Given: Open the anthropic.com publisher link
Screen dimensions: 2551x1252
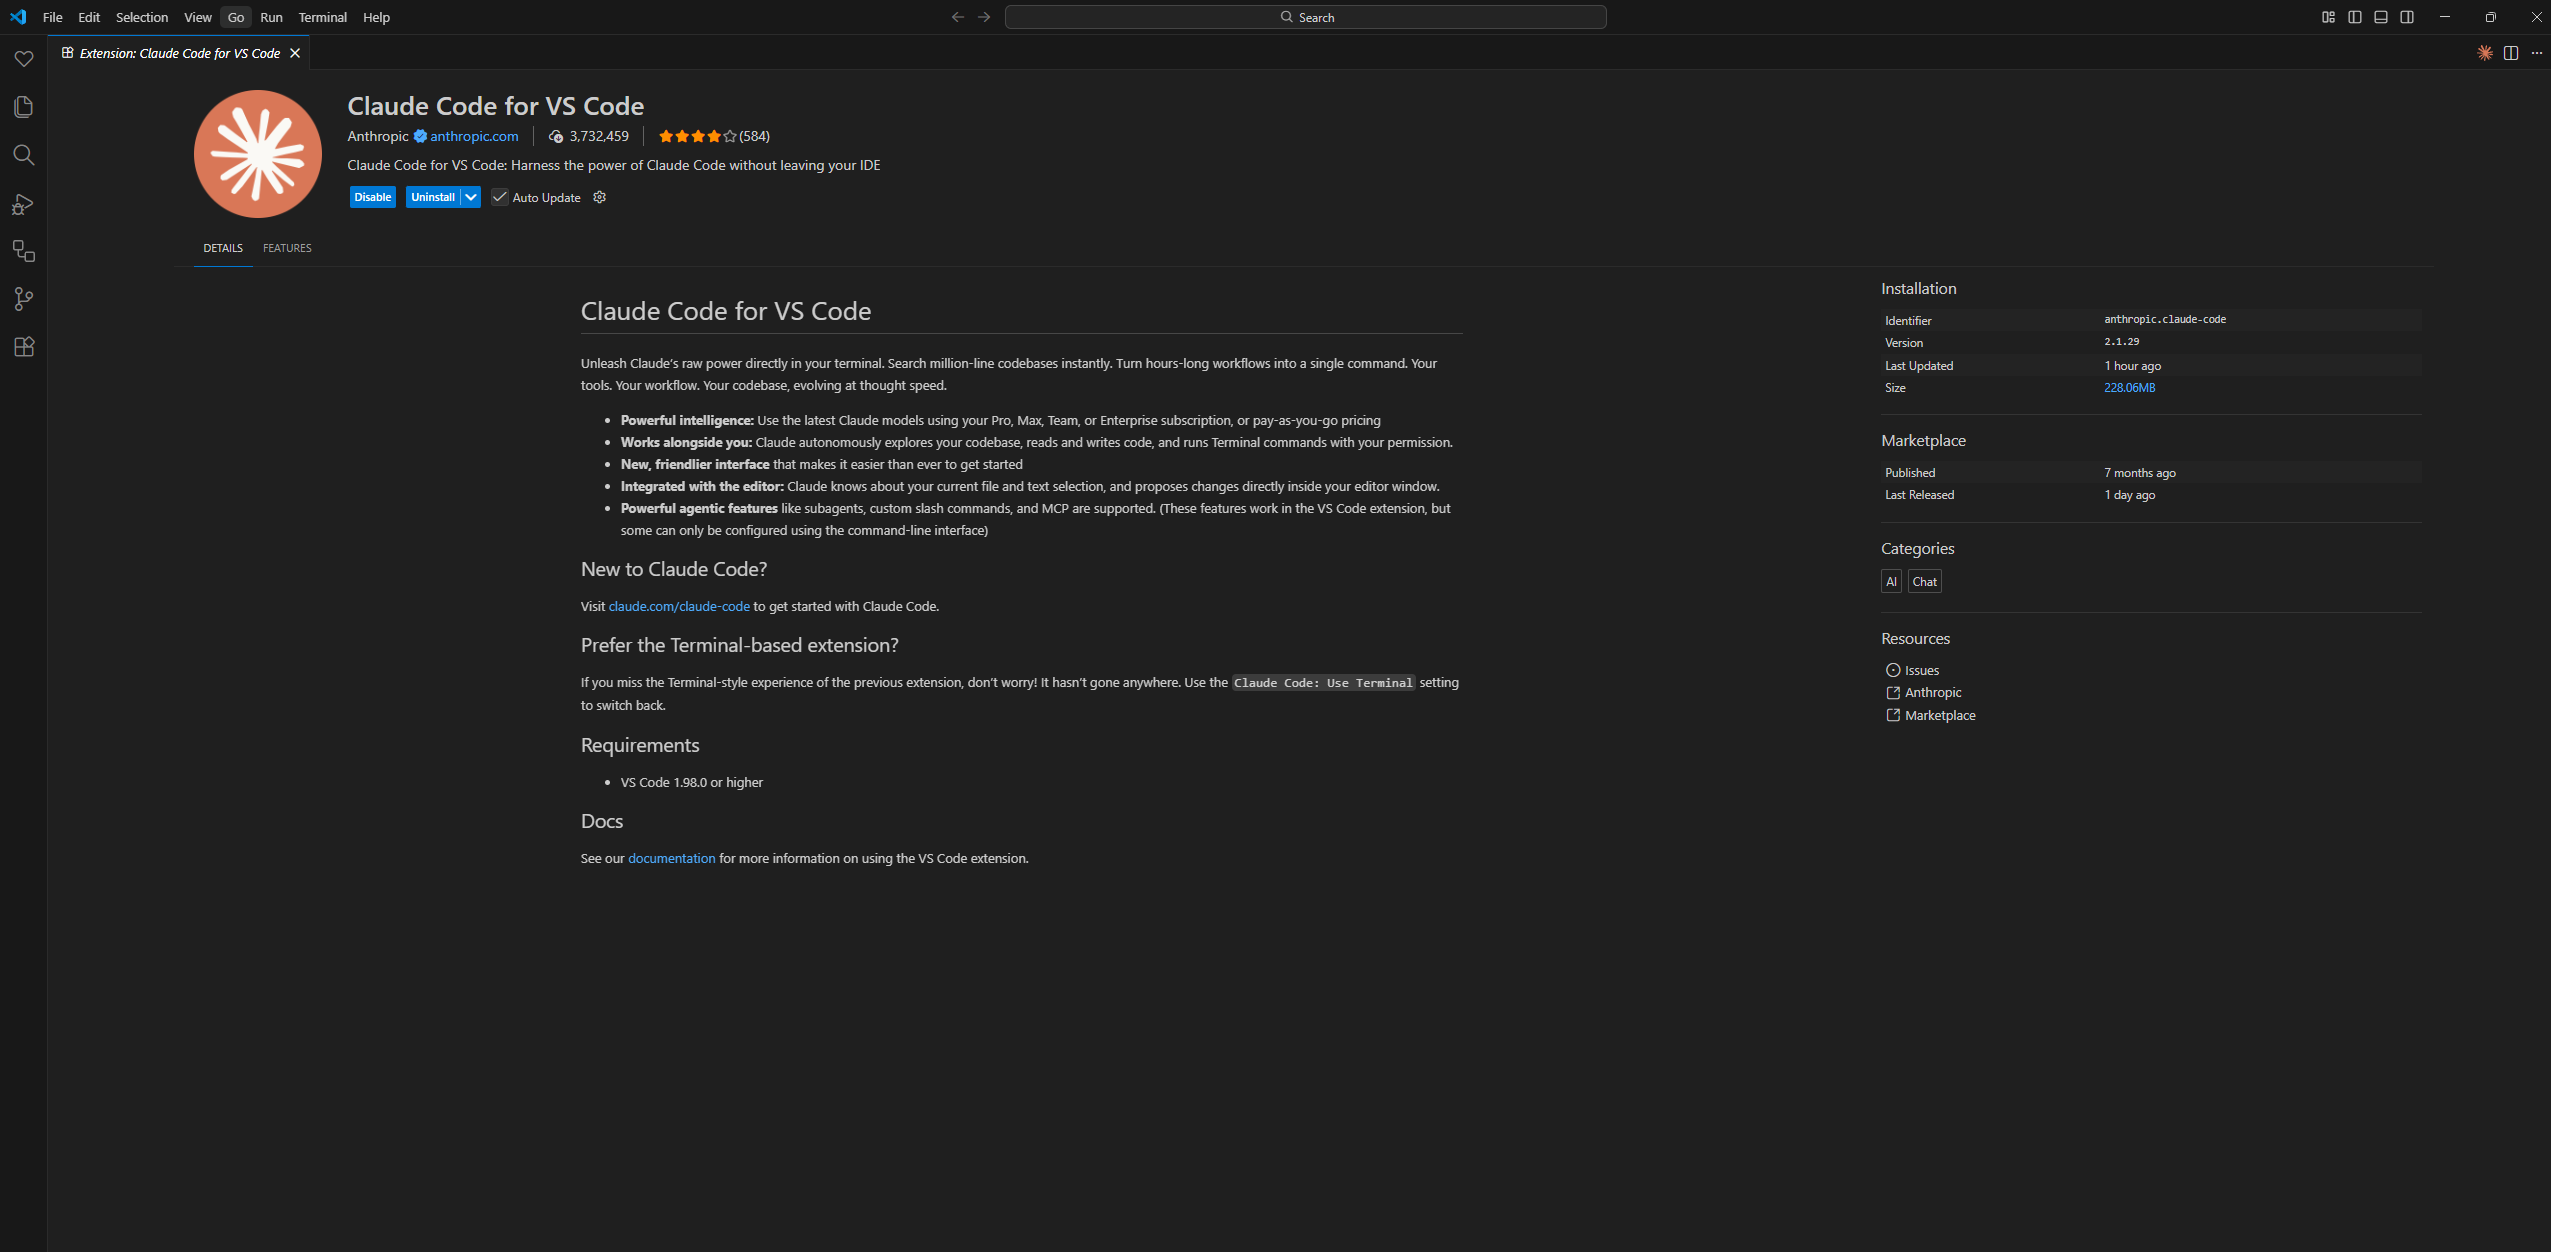Looking at the screenshot, I should pos(473,136).
